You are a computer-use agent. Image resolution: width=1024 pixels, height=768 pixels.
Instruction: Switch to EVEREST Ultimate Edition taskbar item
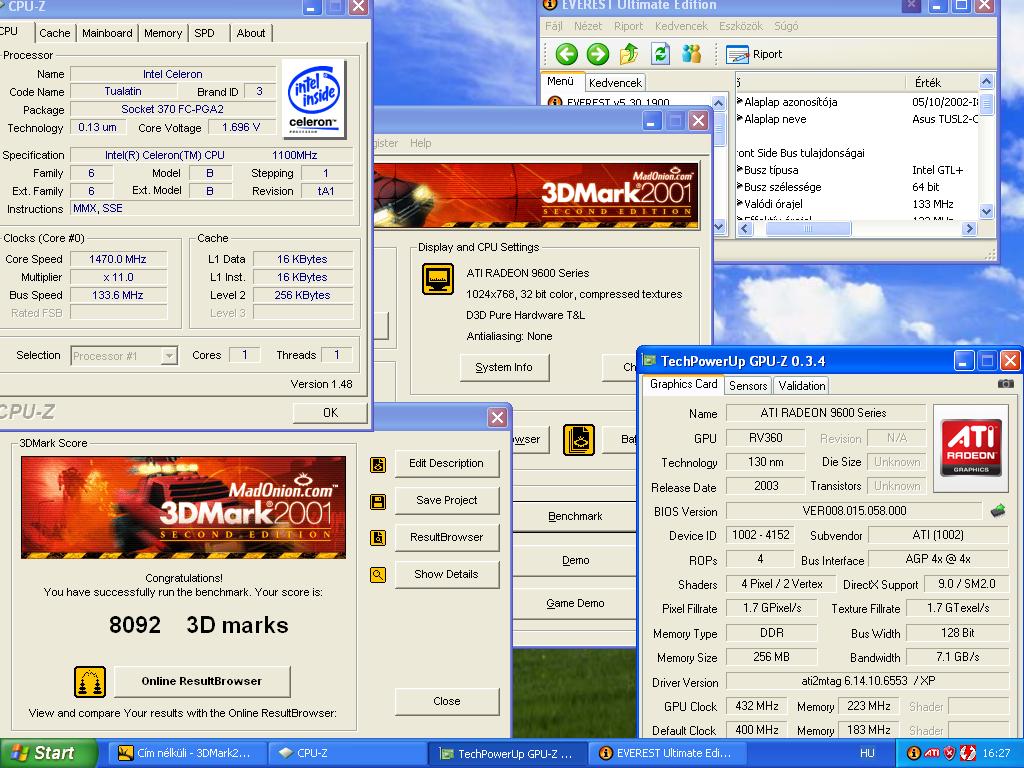pos(667,753)
